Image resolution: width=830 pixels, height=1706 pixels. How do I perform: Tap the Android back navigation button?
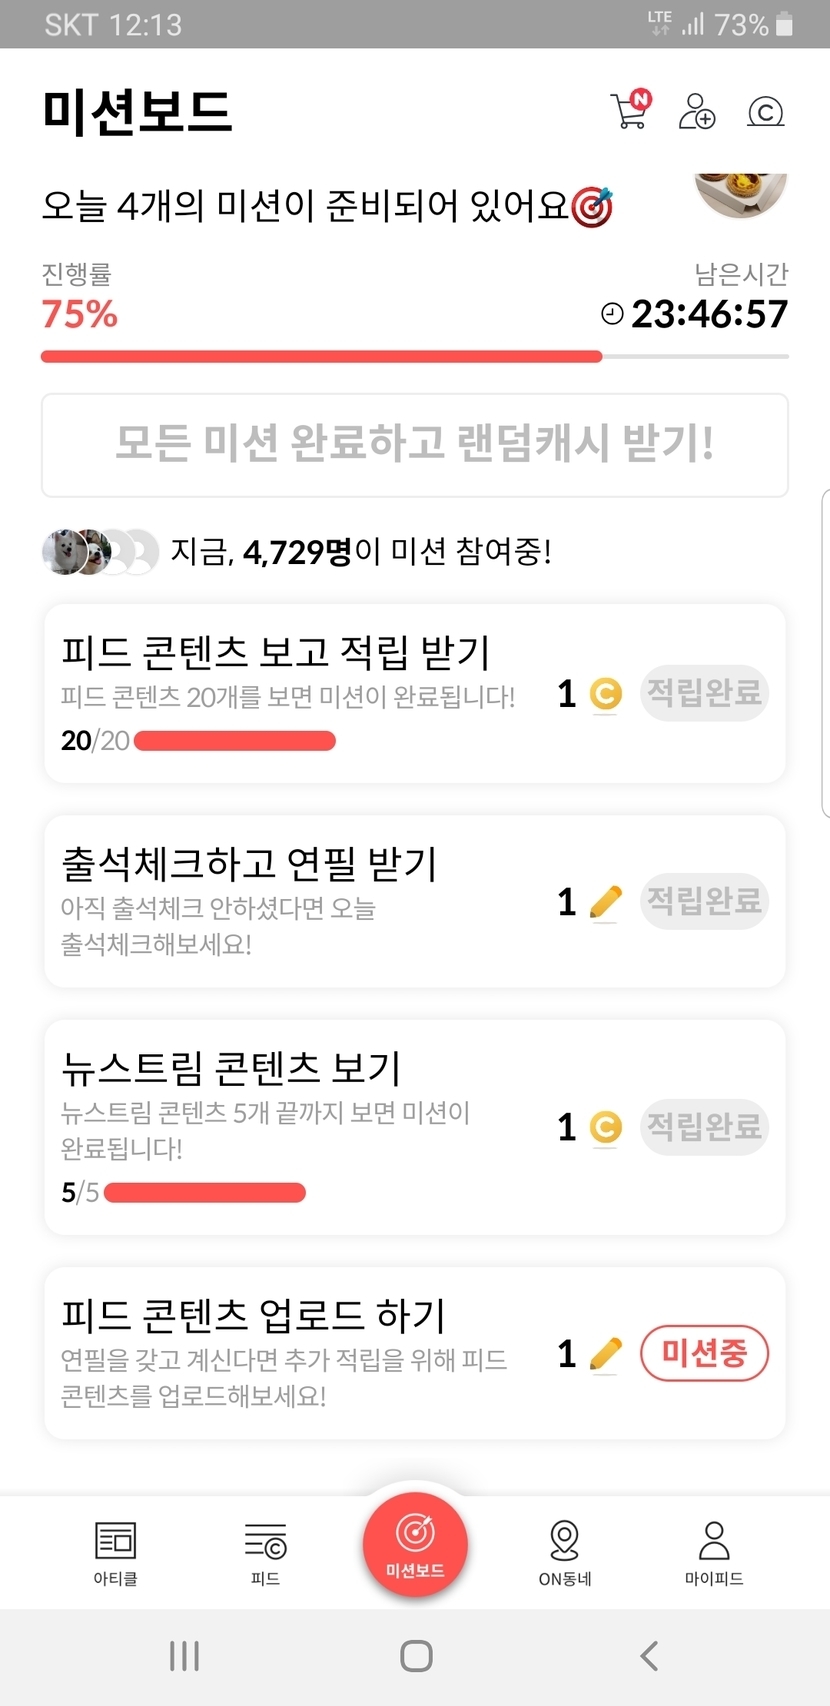649,1656
